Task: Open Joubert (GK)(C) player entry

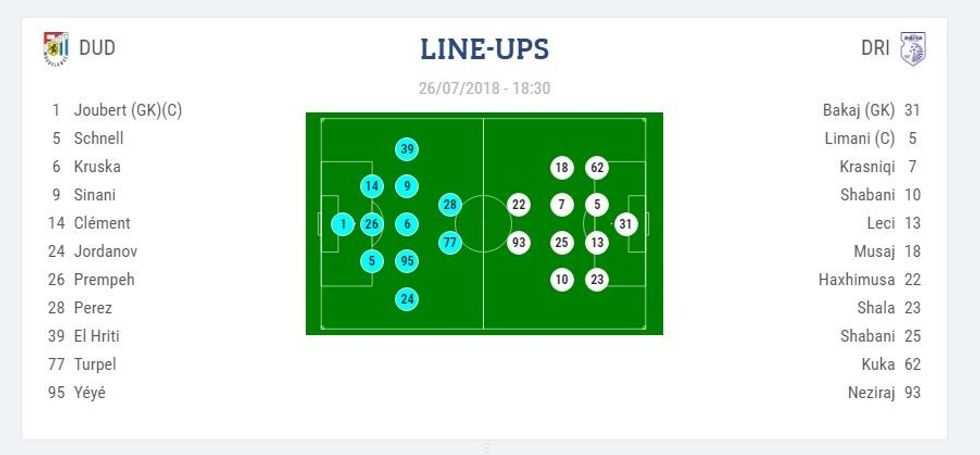Action: tap(127, 110)
